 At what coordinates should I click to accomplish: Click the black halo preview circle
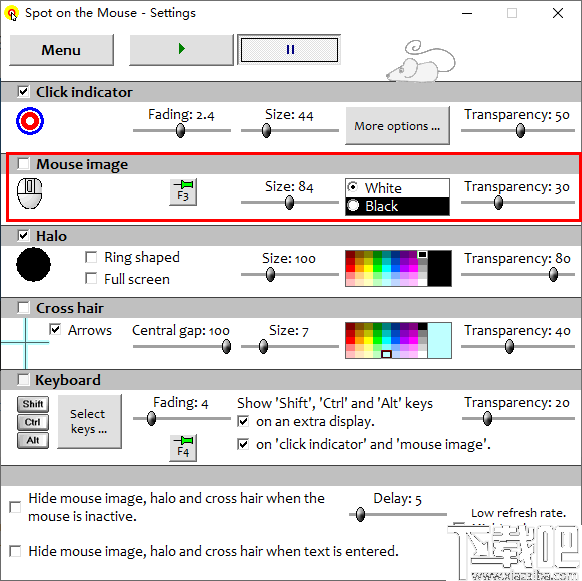click(33, 264)
